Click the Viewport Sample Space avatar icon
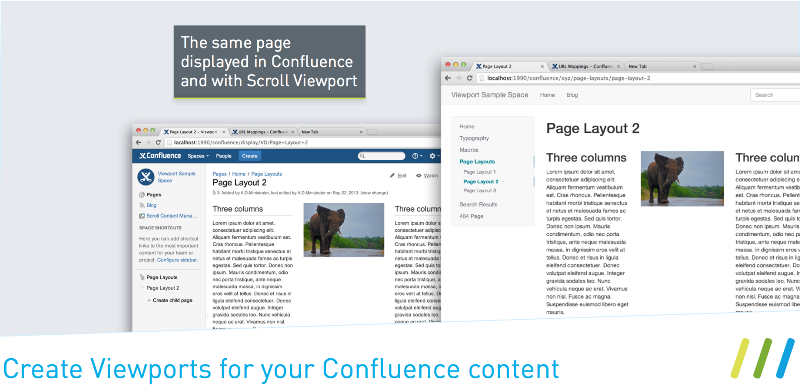 (x=146, y=177)
